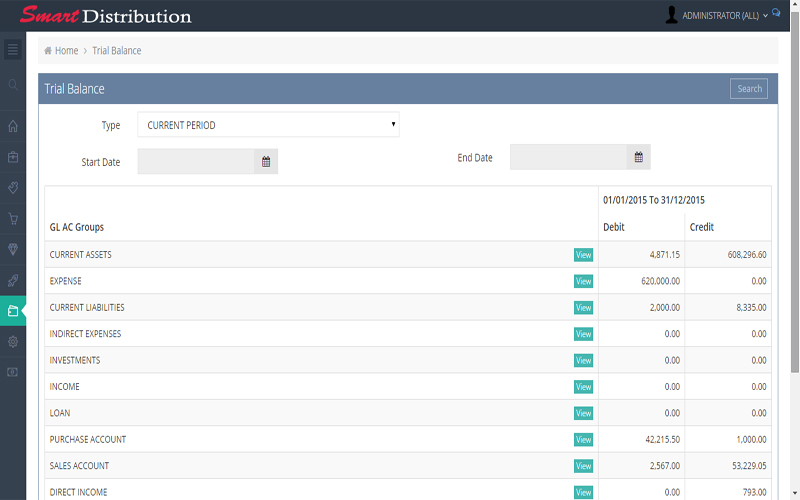Click the End Date input field
The image size is (800, 500).
point(569,157)
